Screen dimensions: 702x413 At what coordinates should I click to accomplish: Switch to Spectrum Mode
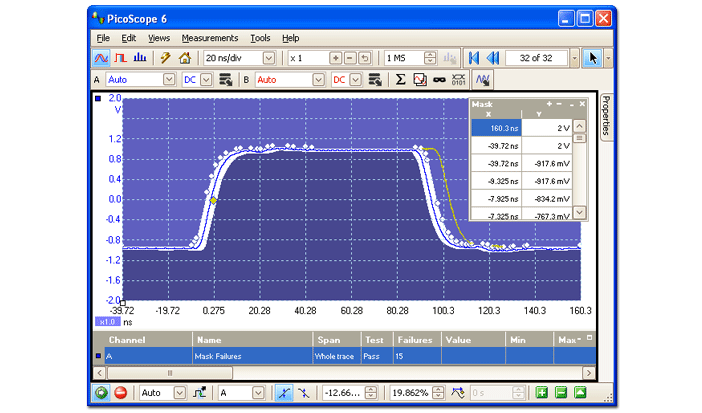pos(140,58)
